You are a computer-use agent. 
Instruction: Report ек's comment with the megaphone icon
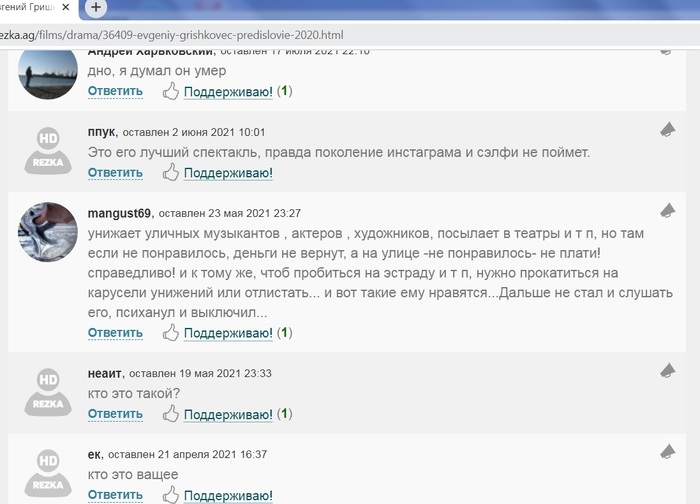click(x=667, y=452)
